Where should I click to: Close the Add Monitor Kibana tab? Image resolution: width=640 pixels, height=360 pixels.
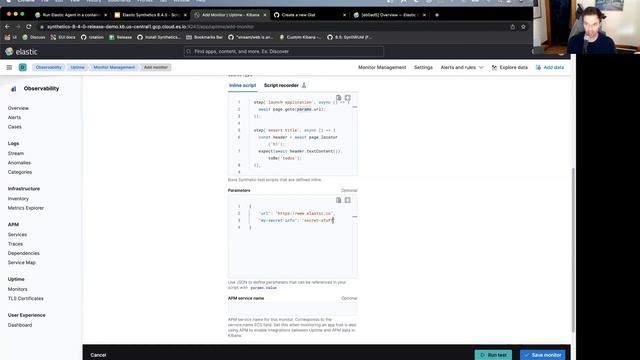click(264, 15)
